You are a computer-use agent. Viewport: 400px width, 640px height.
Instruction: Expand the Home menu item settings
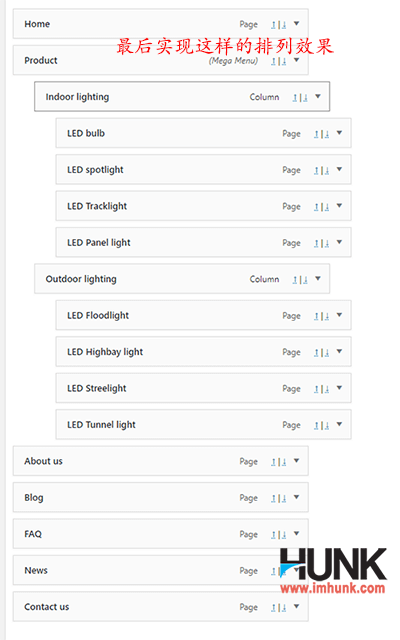pyautogui.click(x=296, y=24)
